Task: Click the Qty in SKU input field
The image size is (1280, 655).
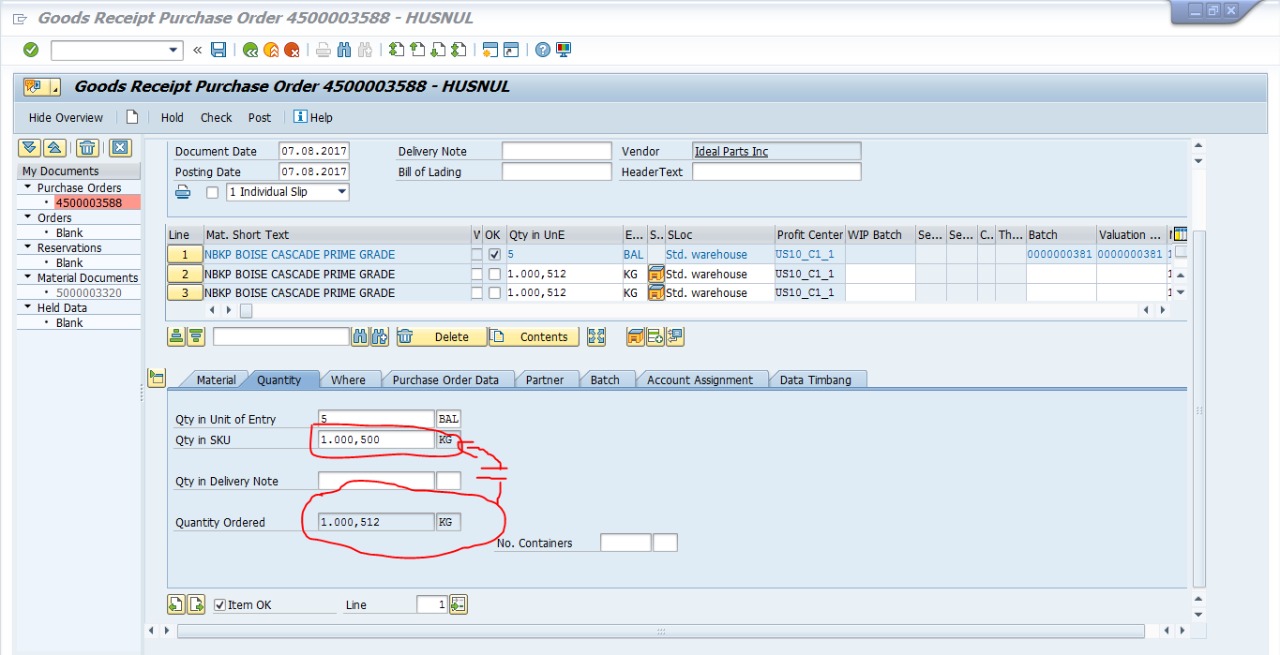Action: pos(376,440)
